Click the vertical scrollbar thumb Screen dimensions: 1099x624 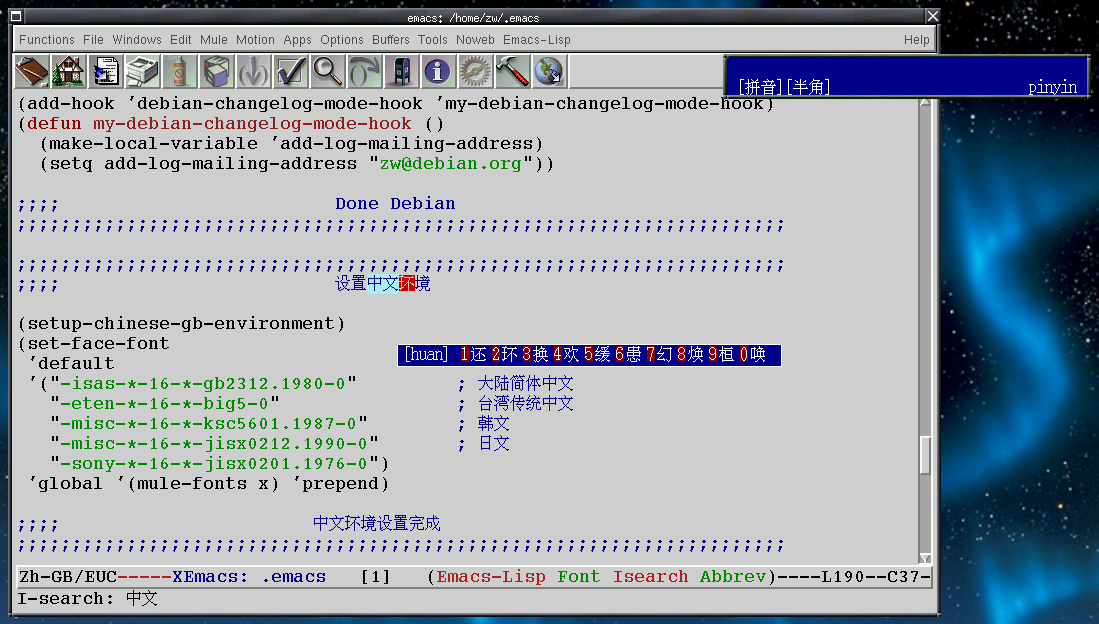(925, 455)
